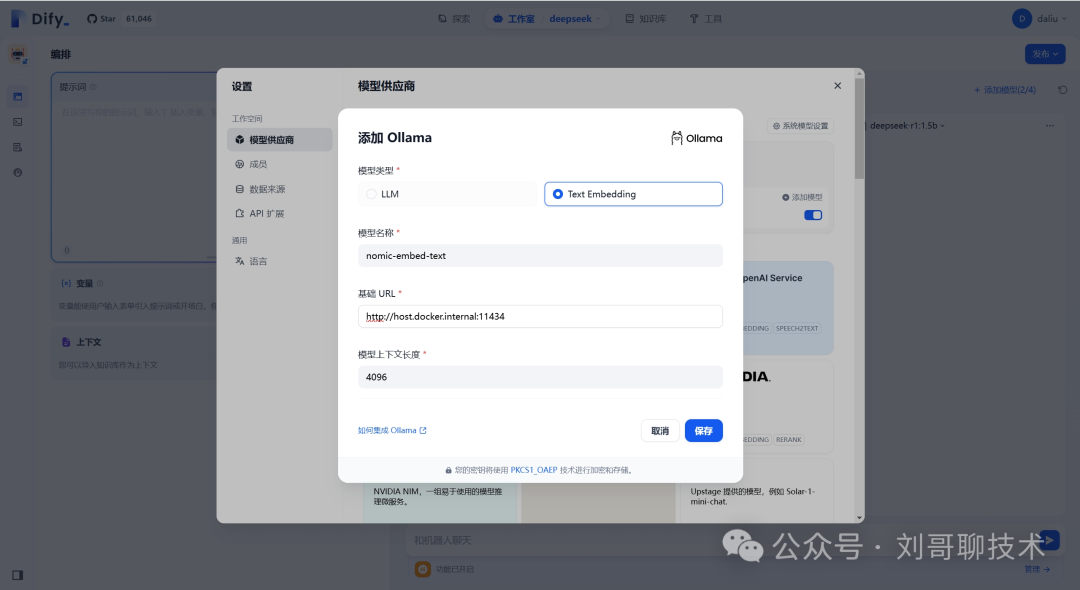Toggle the sidebar collapse icon at bottom
The image size is (1080, 590).
tap(18, 575)
